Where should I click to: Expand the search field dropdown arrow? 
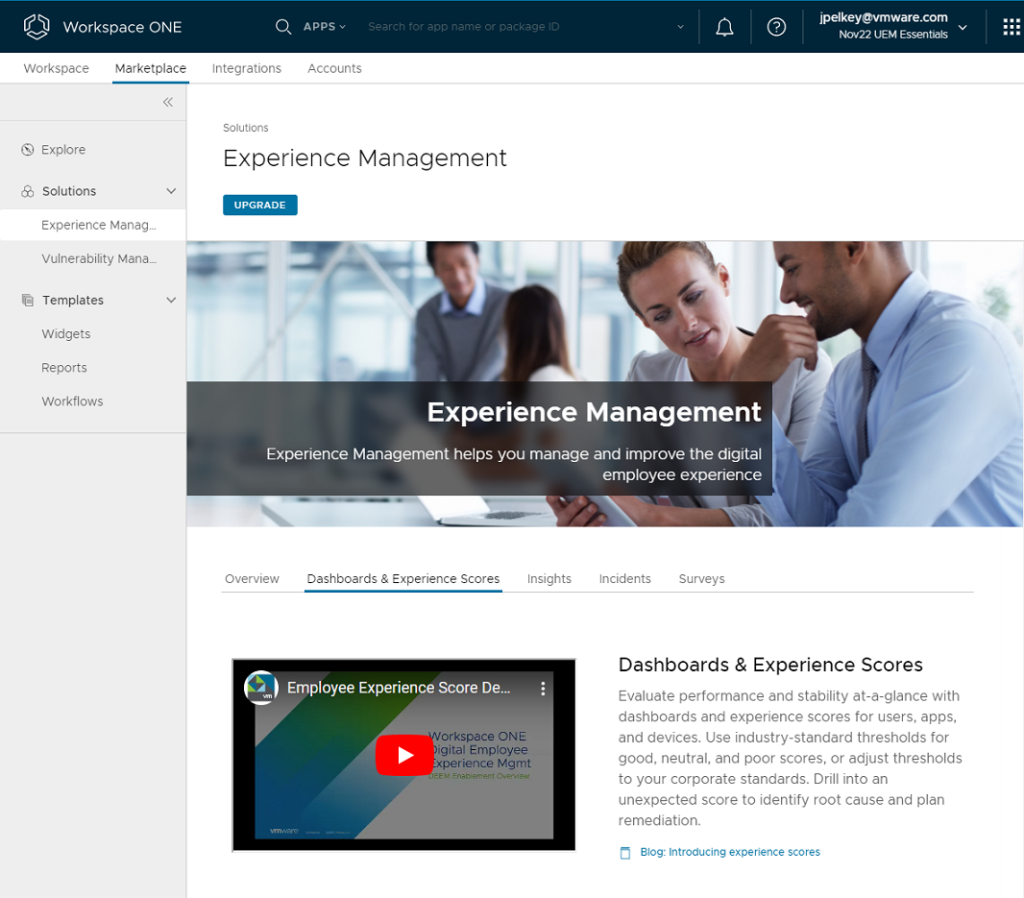[680, 27]
